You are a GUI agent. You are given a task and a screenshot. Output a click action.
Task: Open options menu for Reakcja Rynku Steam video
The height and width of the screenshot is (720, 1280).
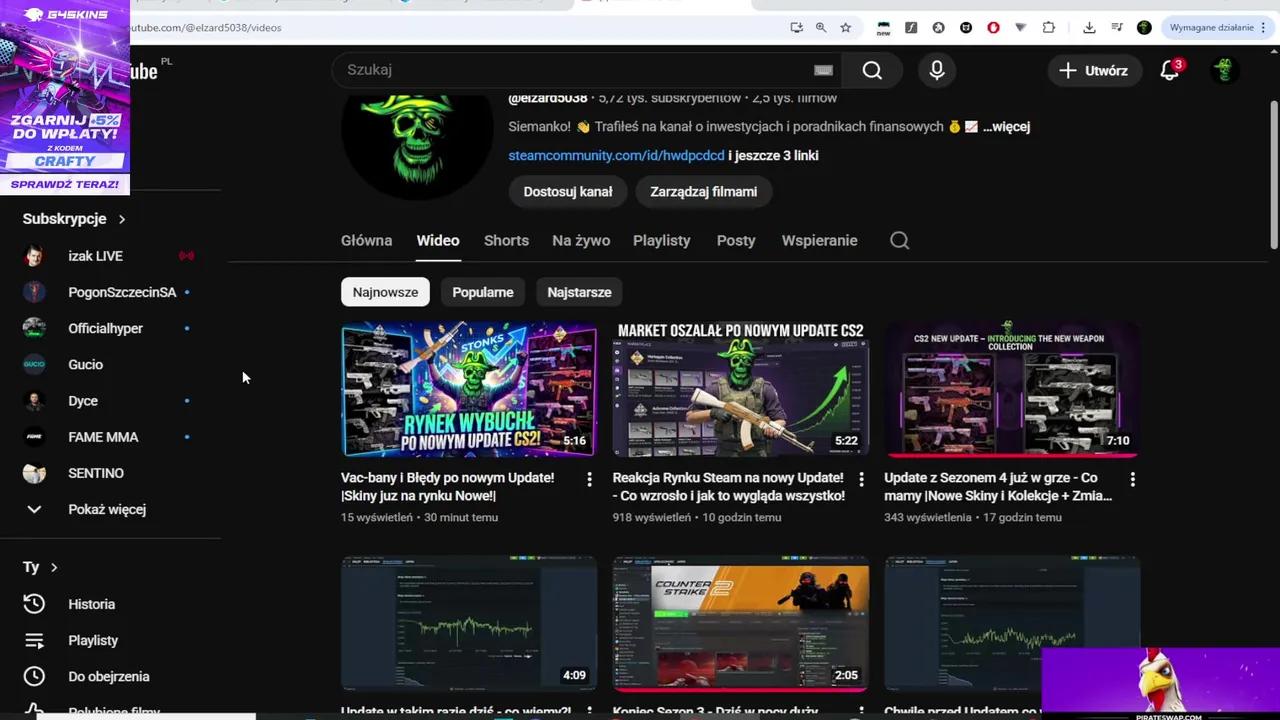[861, 480]
